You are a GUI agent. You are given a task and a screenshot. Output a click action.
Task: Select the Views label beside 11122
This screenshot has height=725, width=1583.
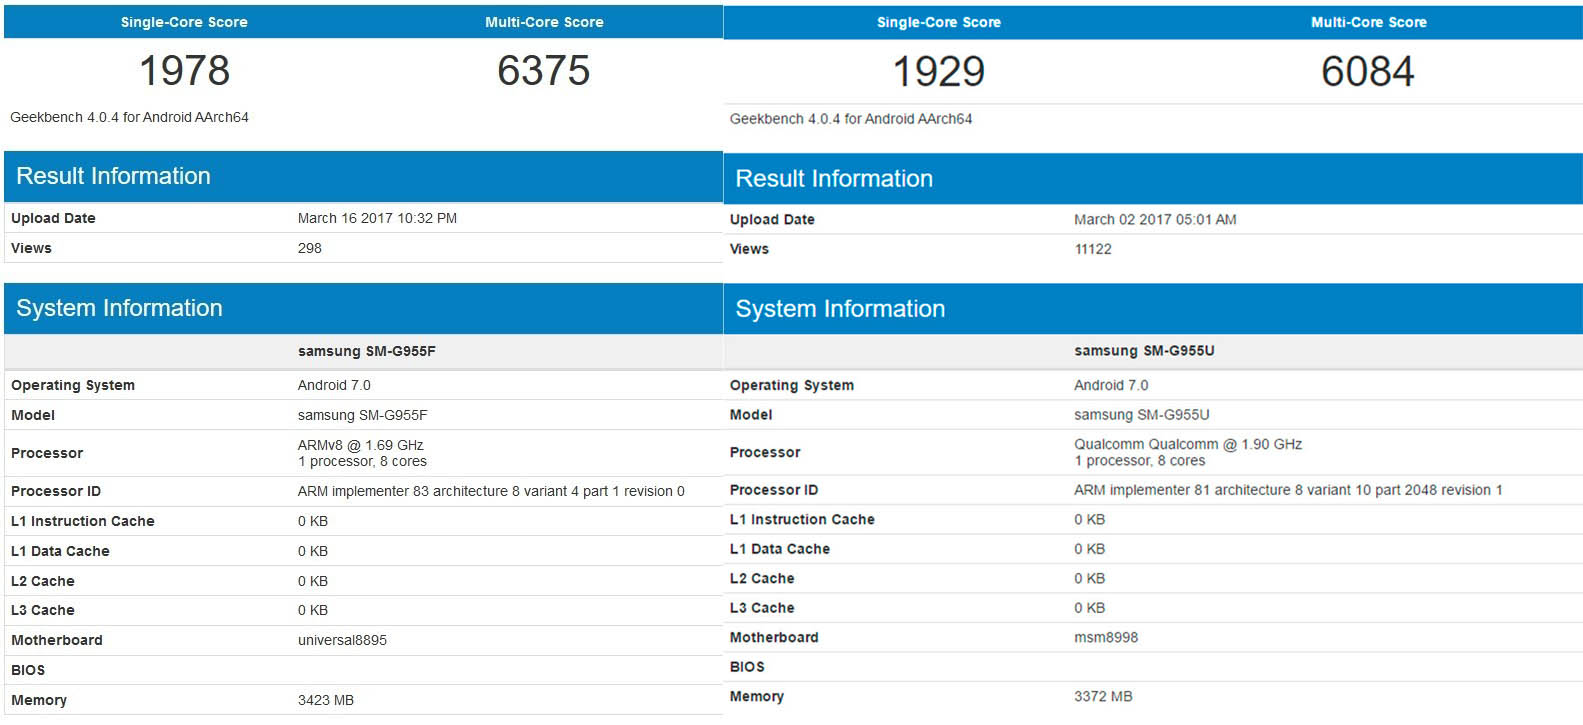click(749, 249)
